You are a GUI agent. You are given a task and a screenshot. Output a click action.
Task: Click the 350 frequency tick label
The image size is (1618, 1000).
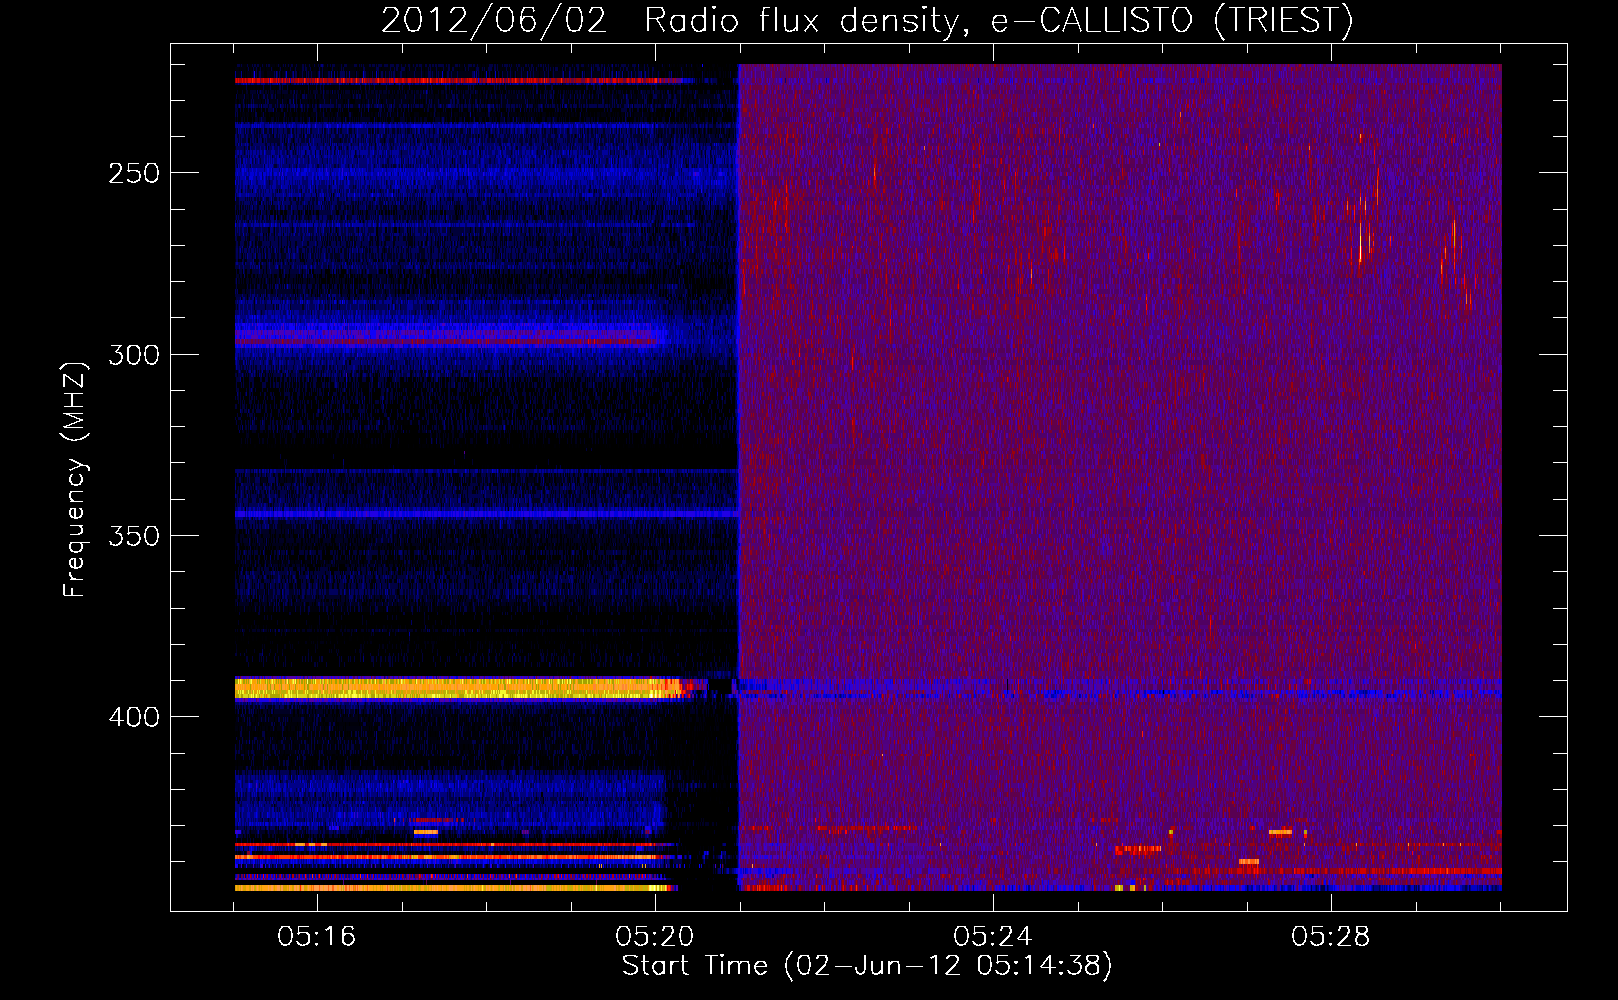(x=134, y=536)
